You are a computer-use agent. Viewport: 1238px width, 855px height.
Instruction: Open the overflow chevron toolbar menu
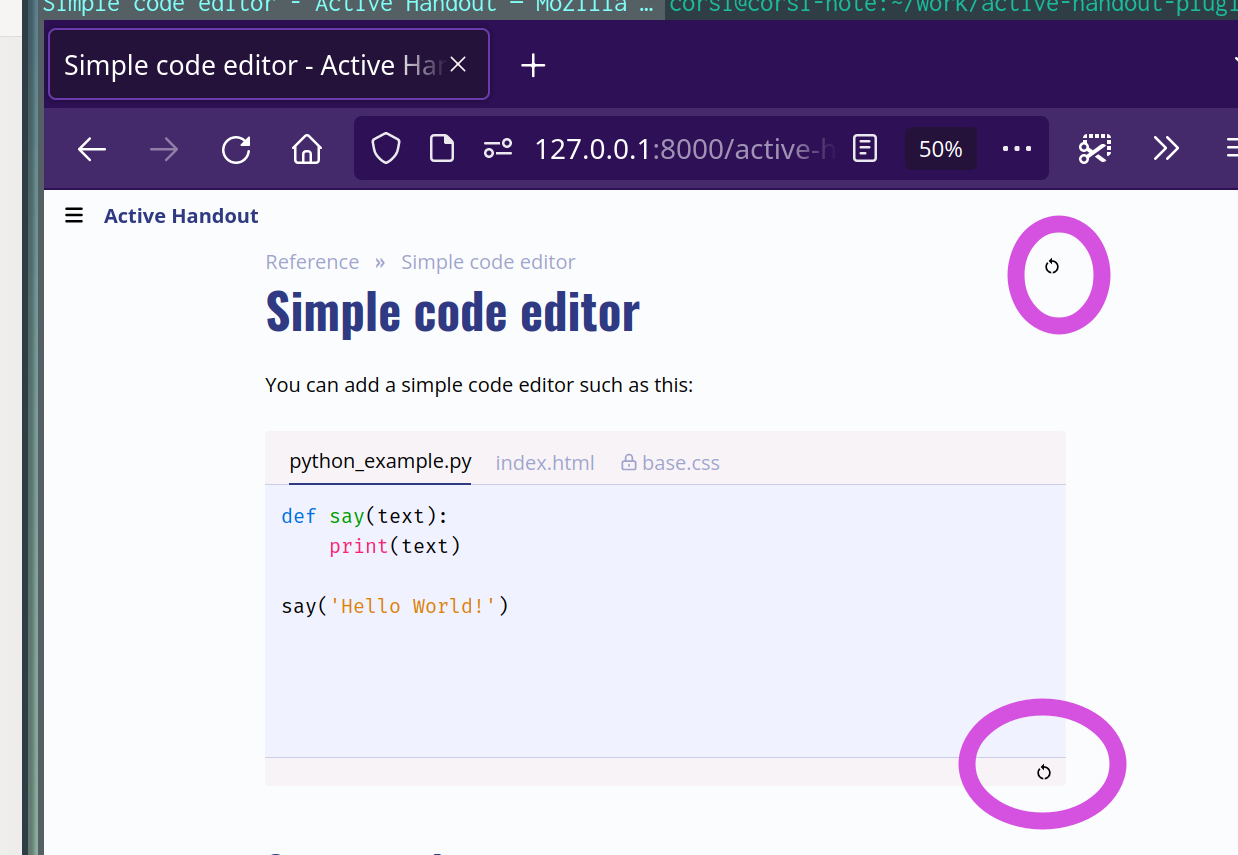click(1165, 148)
